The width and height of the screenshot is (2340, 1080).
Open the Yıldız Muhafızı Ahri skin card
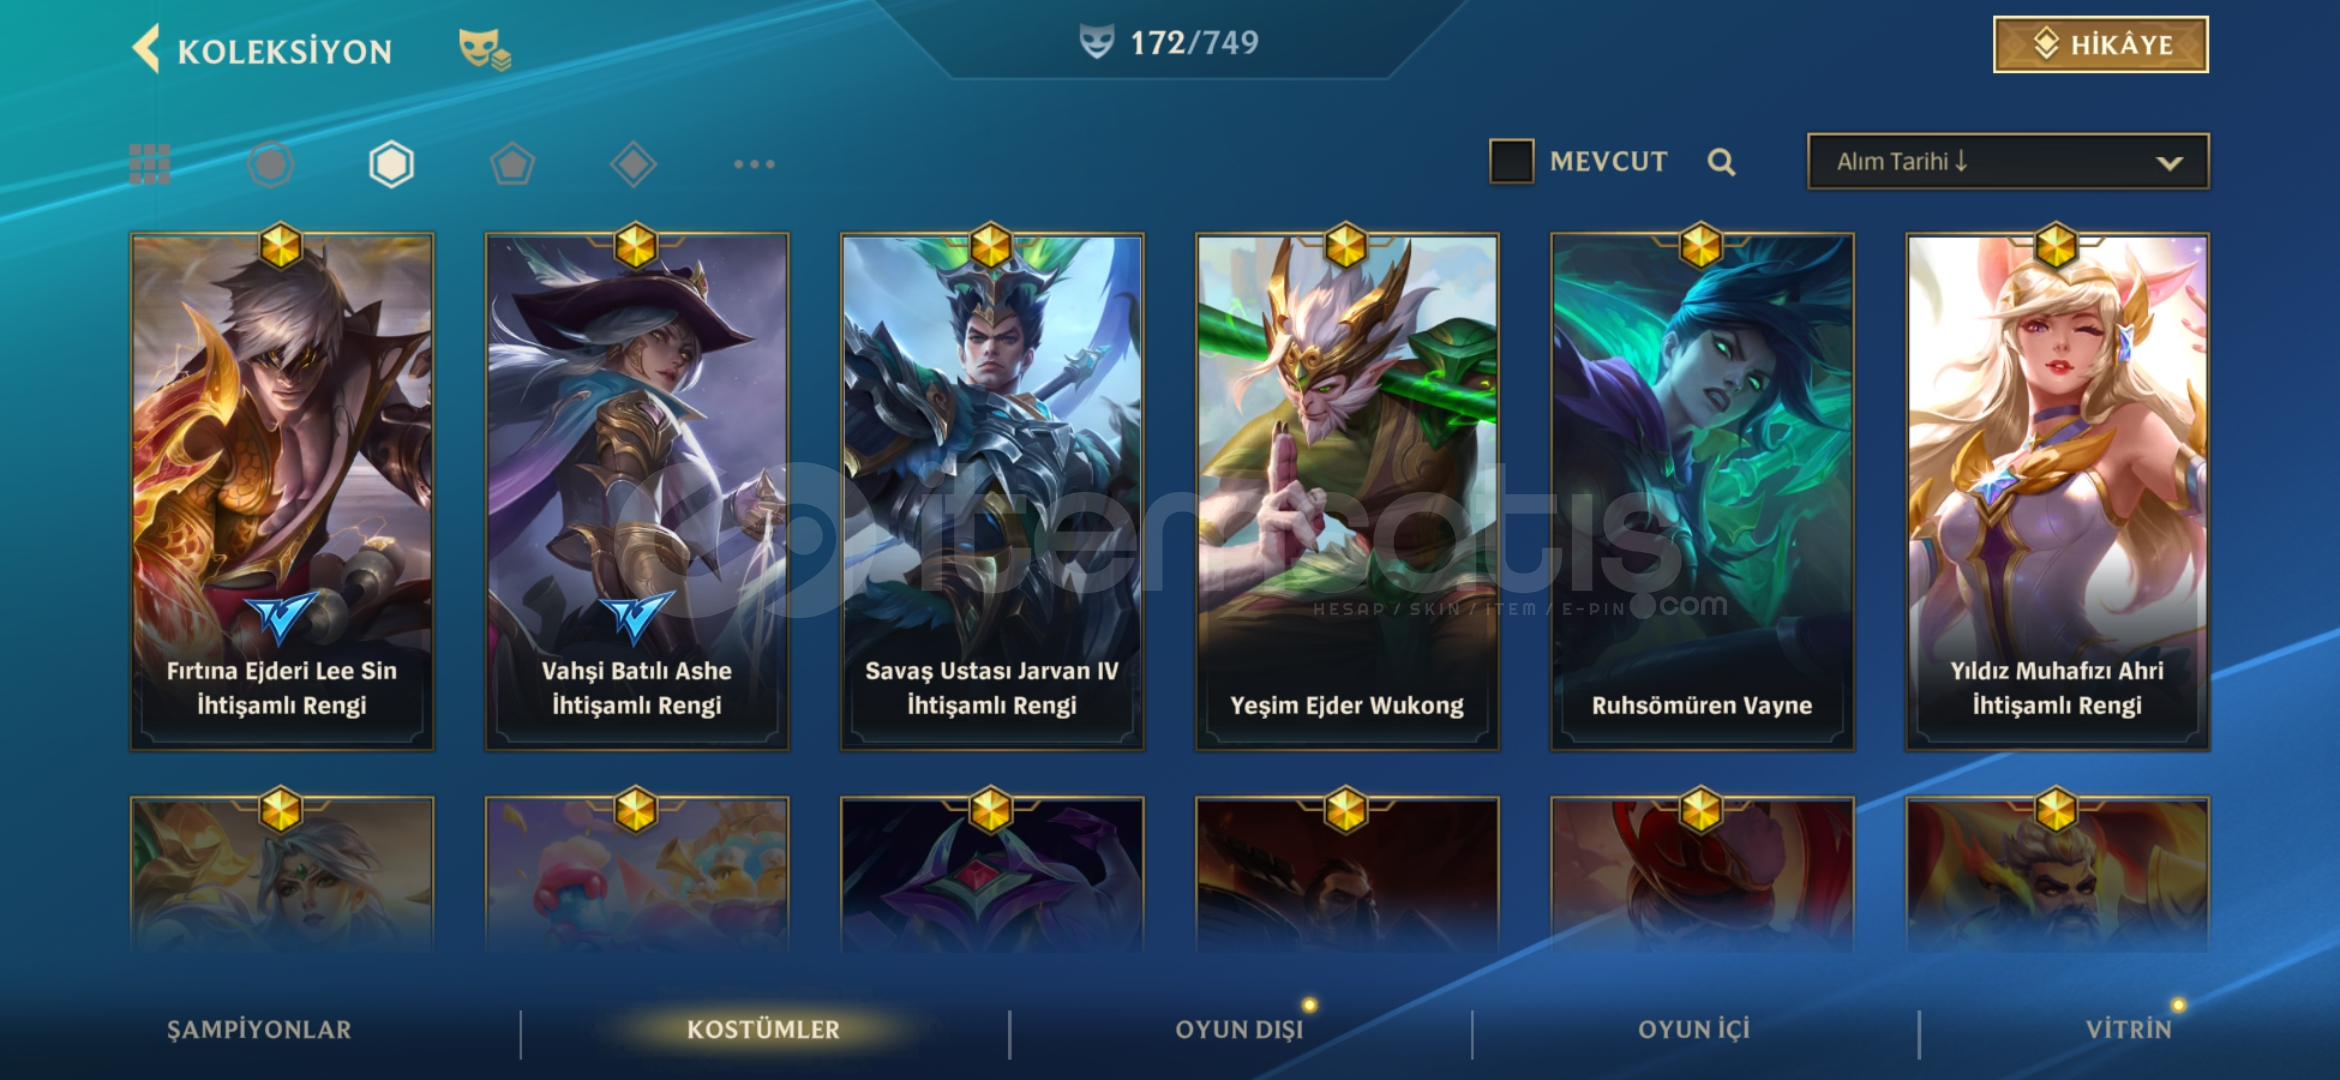(2057, 492)
